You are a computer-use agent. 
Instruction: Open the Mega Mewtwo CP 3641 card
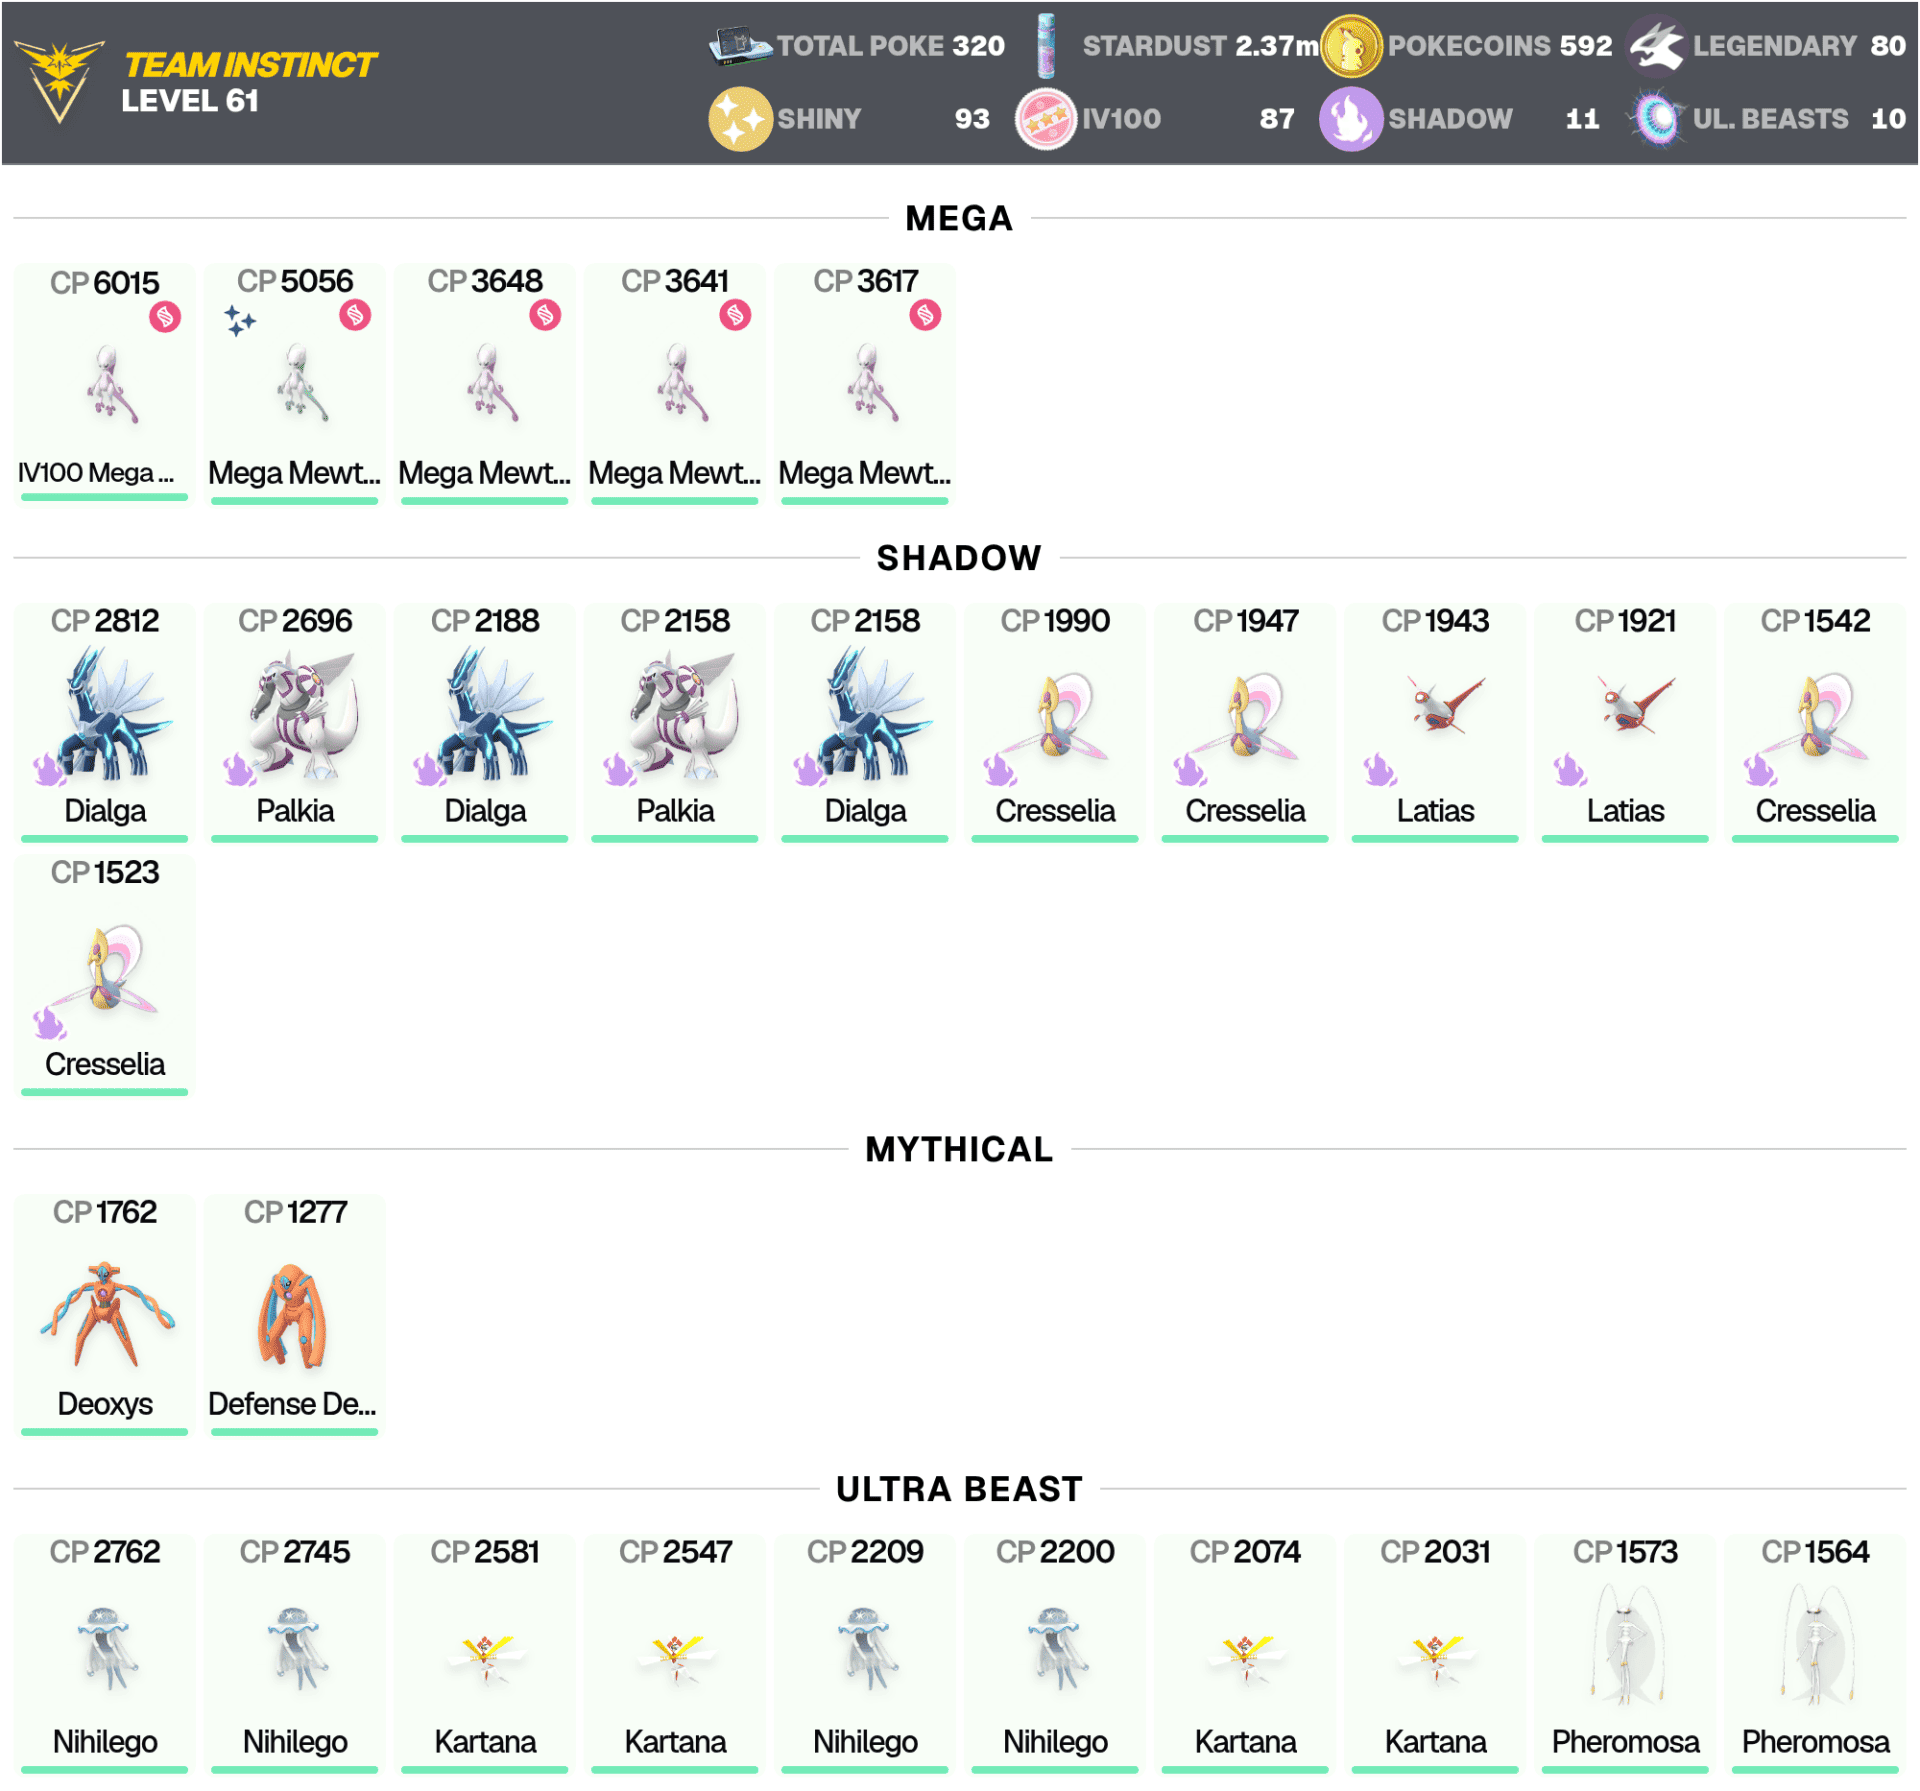click(x=675, y=384)
